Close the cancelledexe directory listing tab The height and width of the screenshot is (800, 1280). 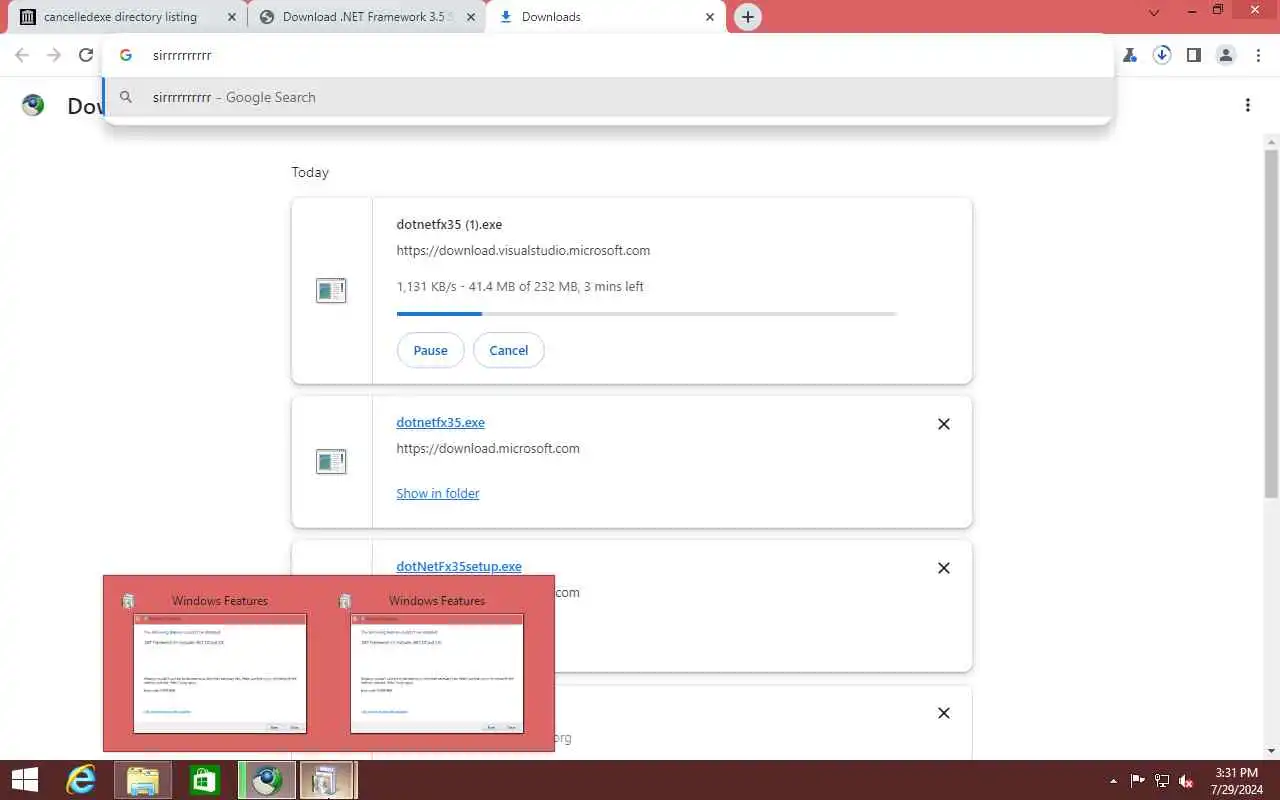point(232,17)
